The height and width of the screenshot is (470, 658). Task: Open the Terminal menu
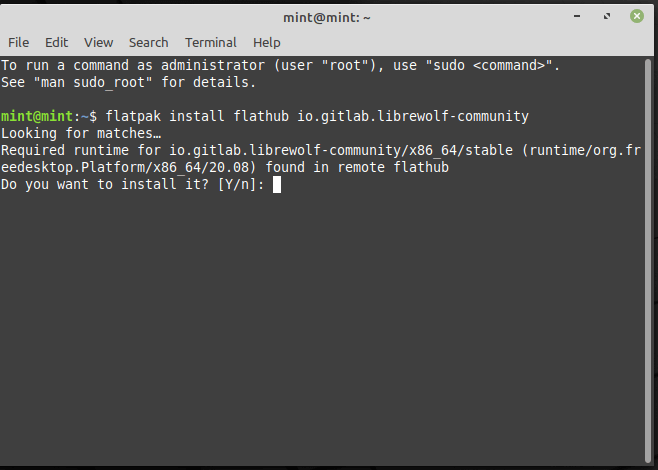pos(210,42)
